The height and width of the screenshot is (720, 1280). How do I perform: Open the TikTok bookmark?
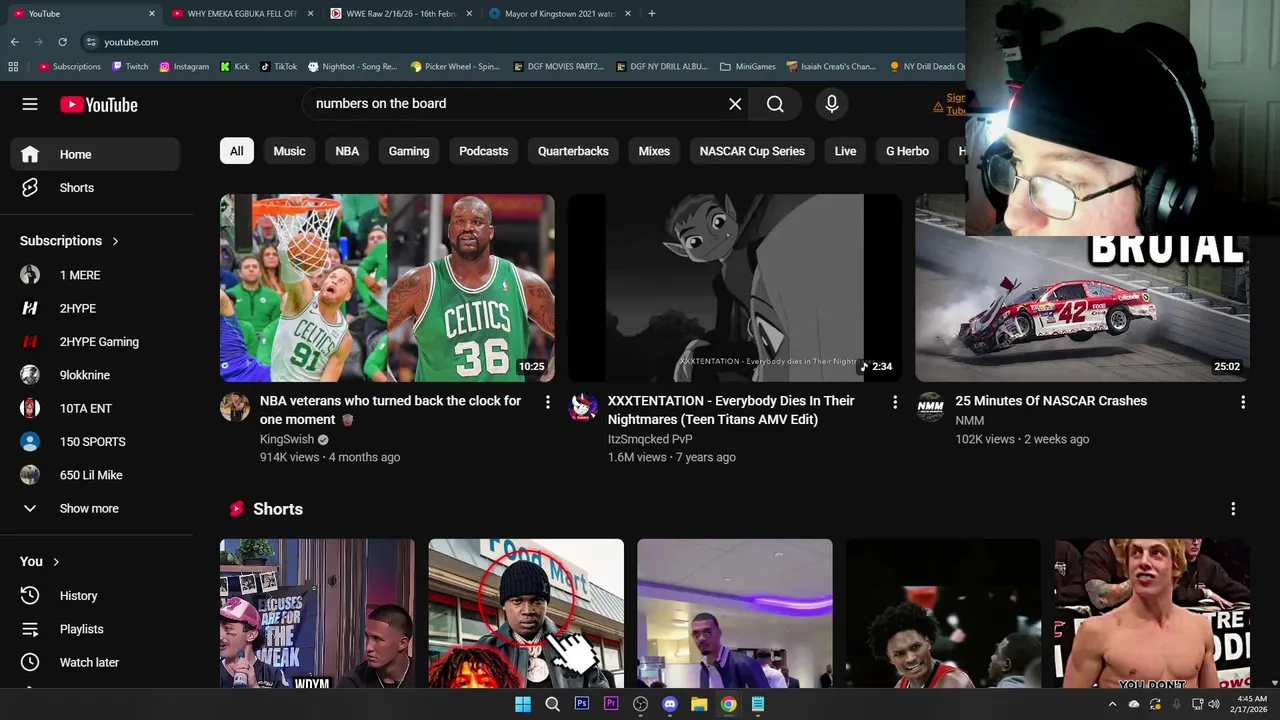pyautogui.click(x=278, y=67)
